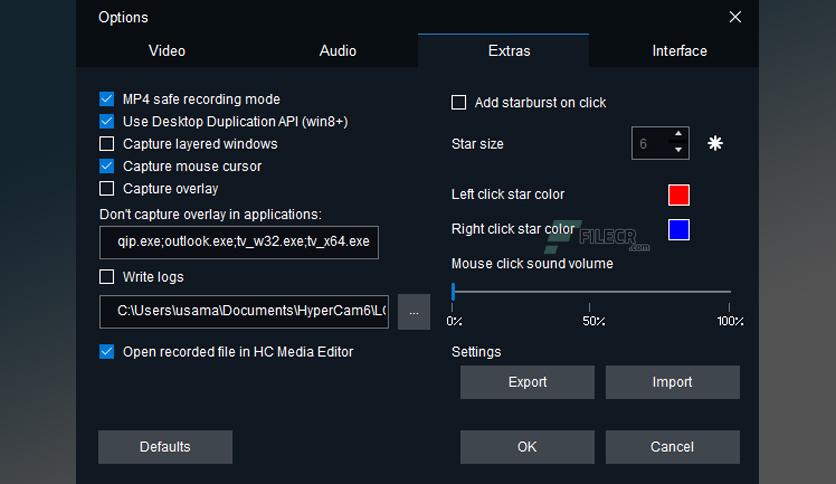The height and width of the screenshot is (484, 836).
Task: Click the 50% volume tick label
Action: point(593,321)
